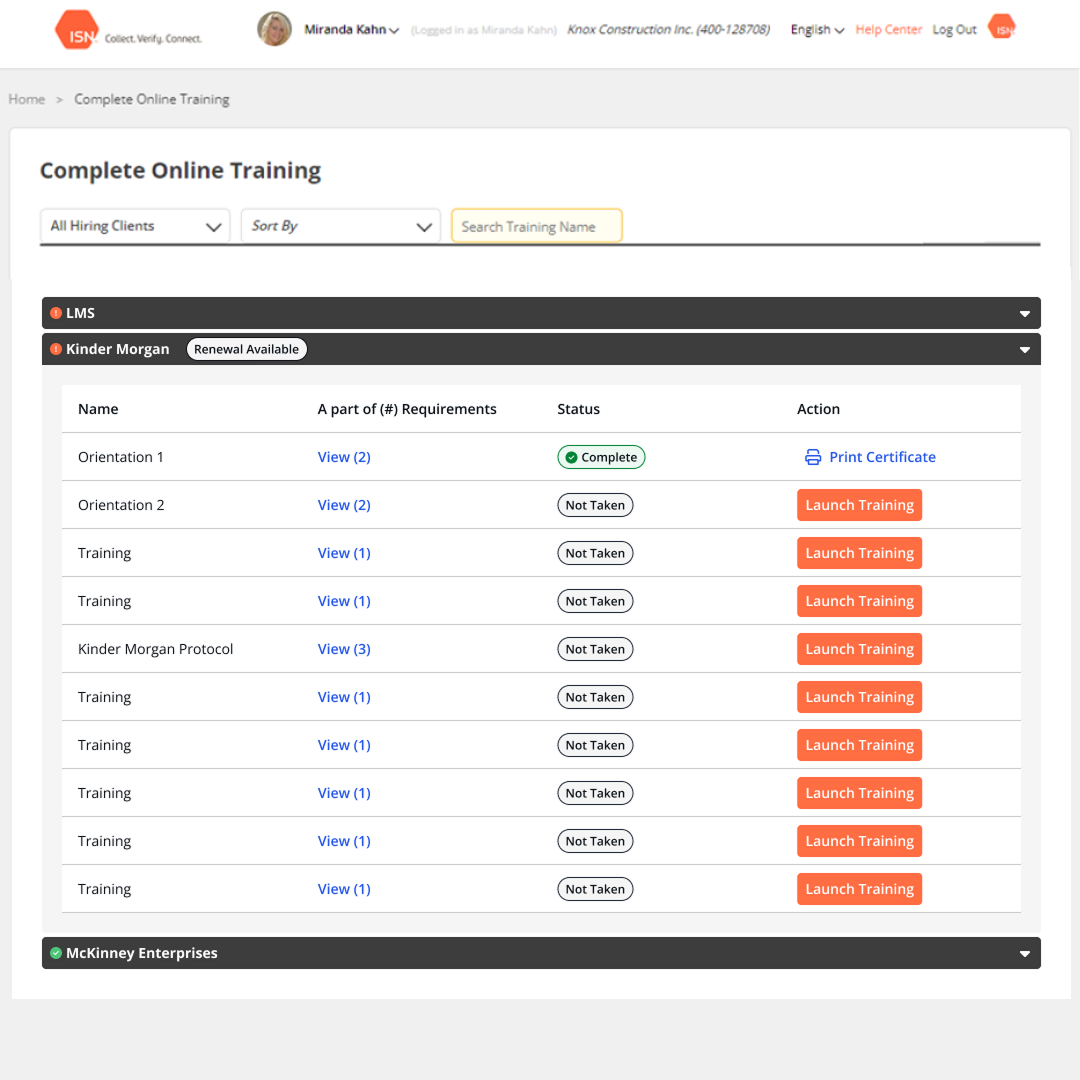1080x1080 pixels.
Task: Click the McKinney Enterprises green check icon
Action: pos(56,953)
